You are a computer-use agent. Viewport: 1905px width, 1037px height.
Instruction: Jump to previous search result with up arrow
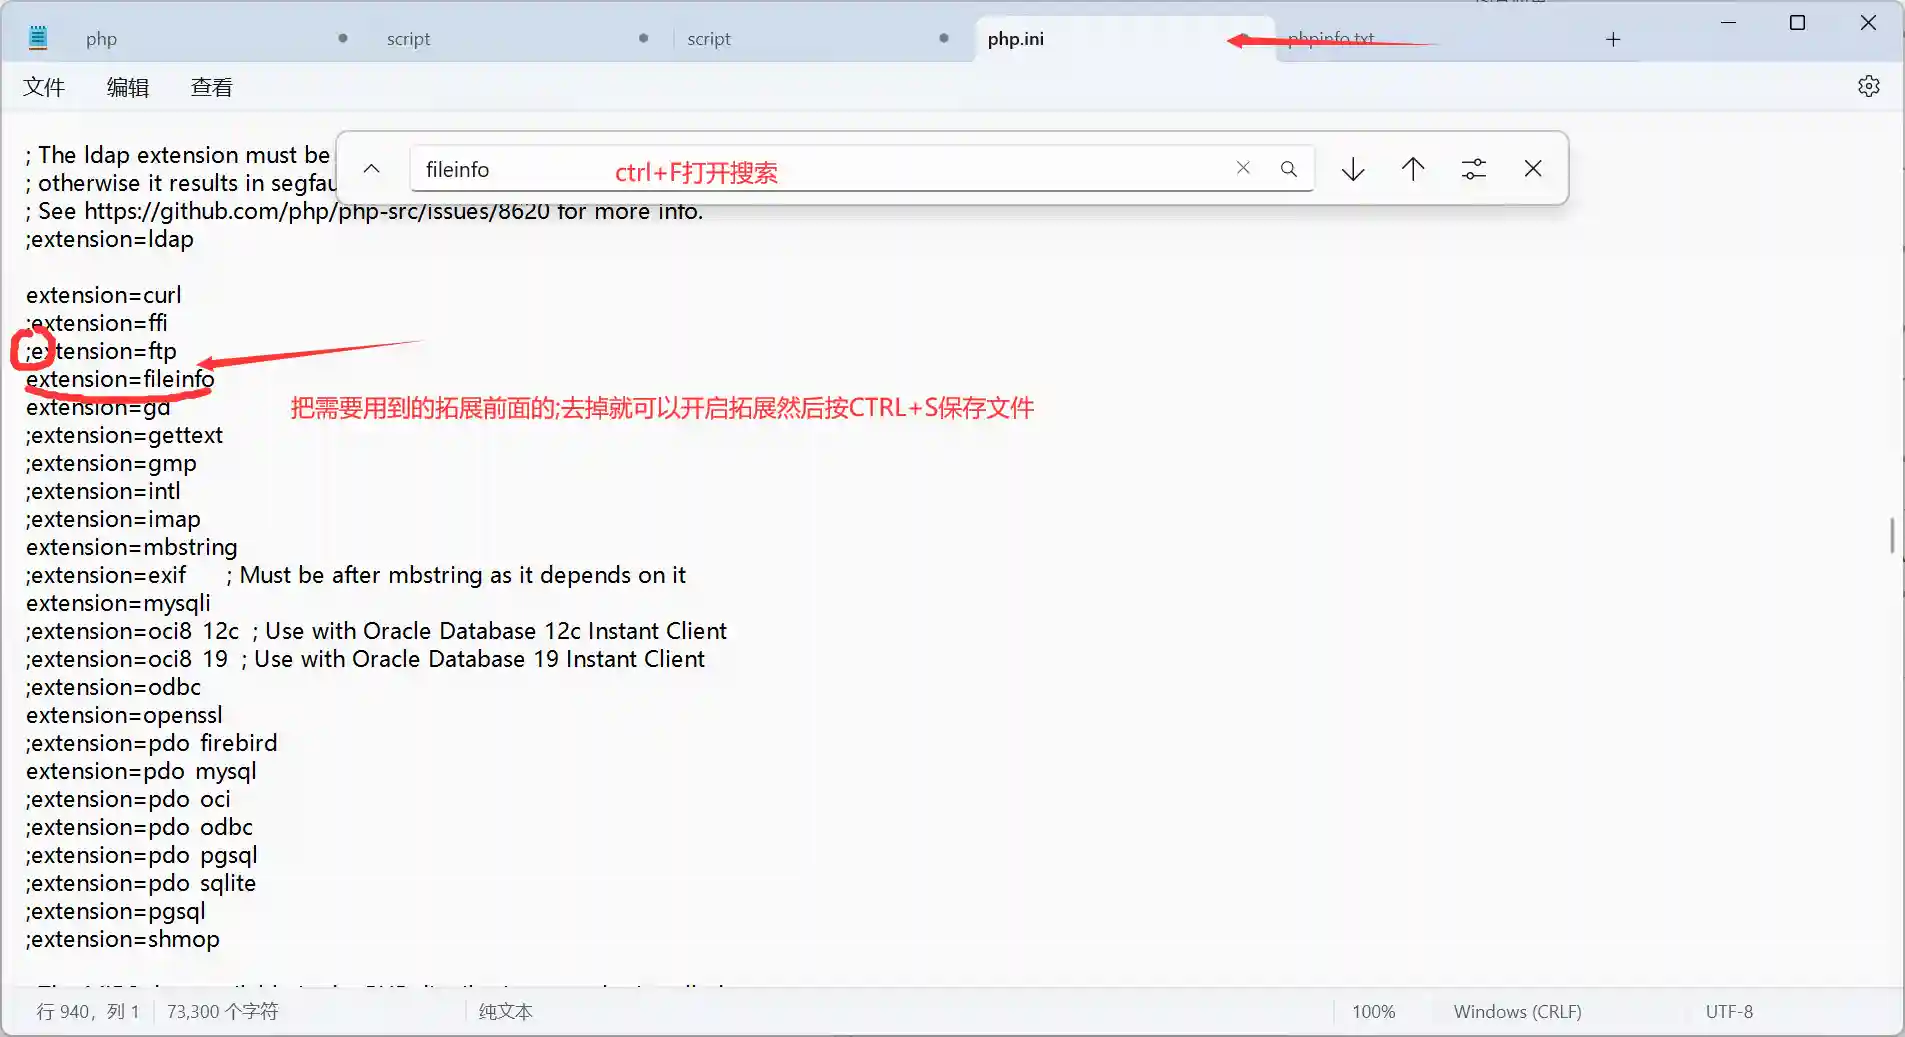(1412, 168)
